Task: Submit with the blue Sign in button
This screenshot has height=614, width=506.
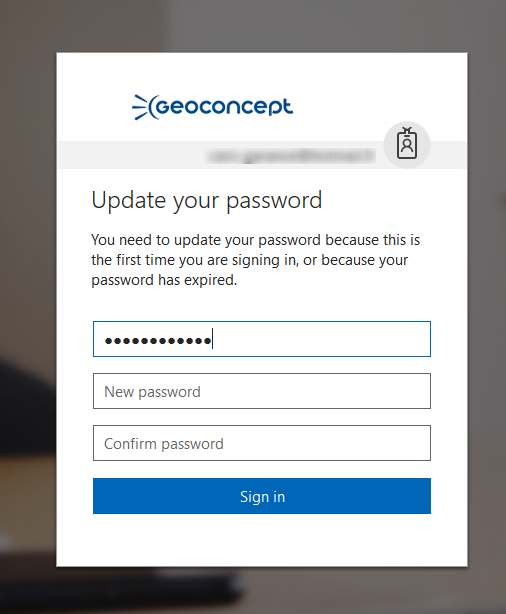Action: (262, 496)
